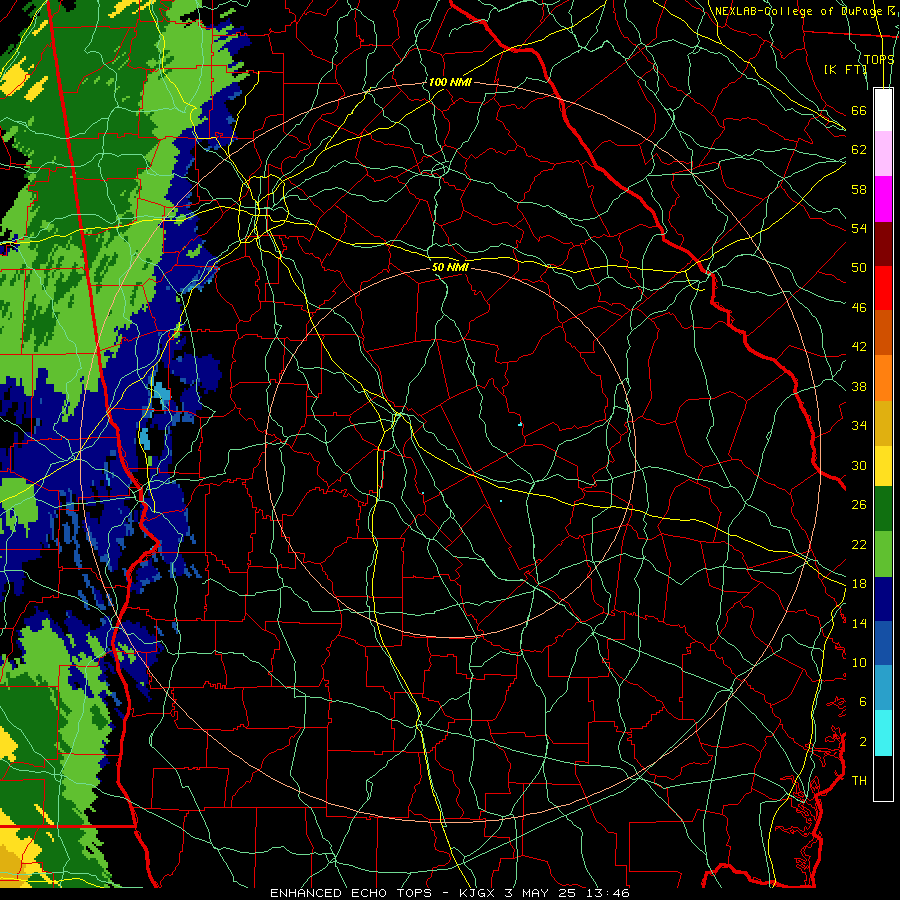Click the magenta 58 kft legend swatch
This screenshot has width=900, height=900.
pos(883,199)
